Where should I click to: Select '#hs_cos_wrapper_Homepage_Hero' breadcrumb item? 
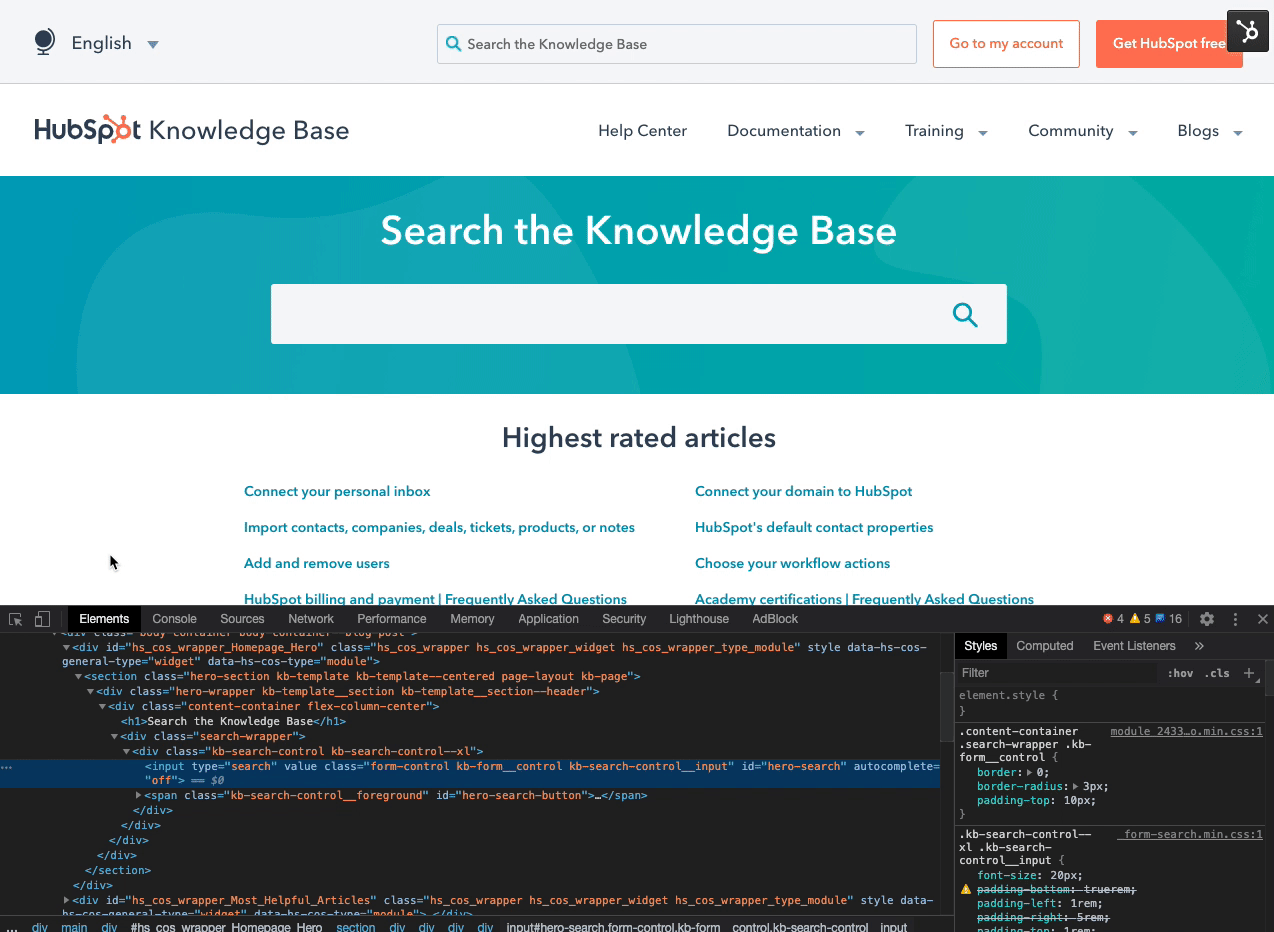click(x=226, y=927)
